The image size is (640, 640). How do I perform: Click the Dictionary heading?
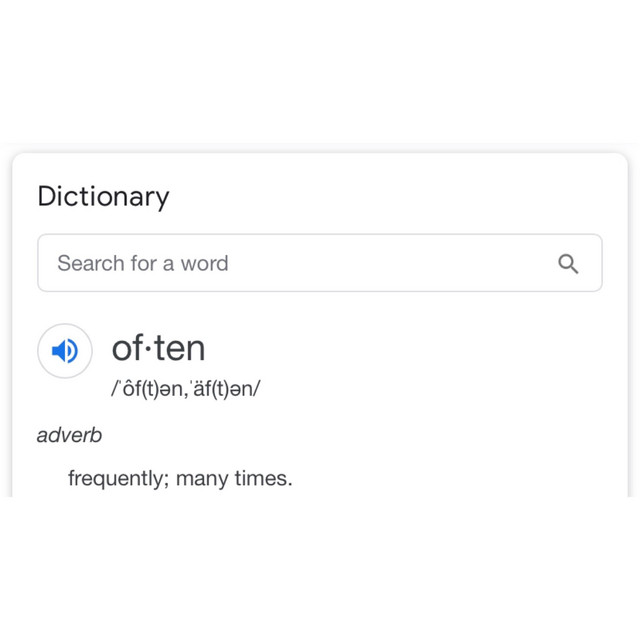pyautogui.click(x=103, y=197)
